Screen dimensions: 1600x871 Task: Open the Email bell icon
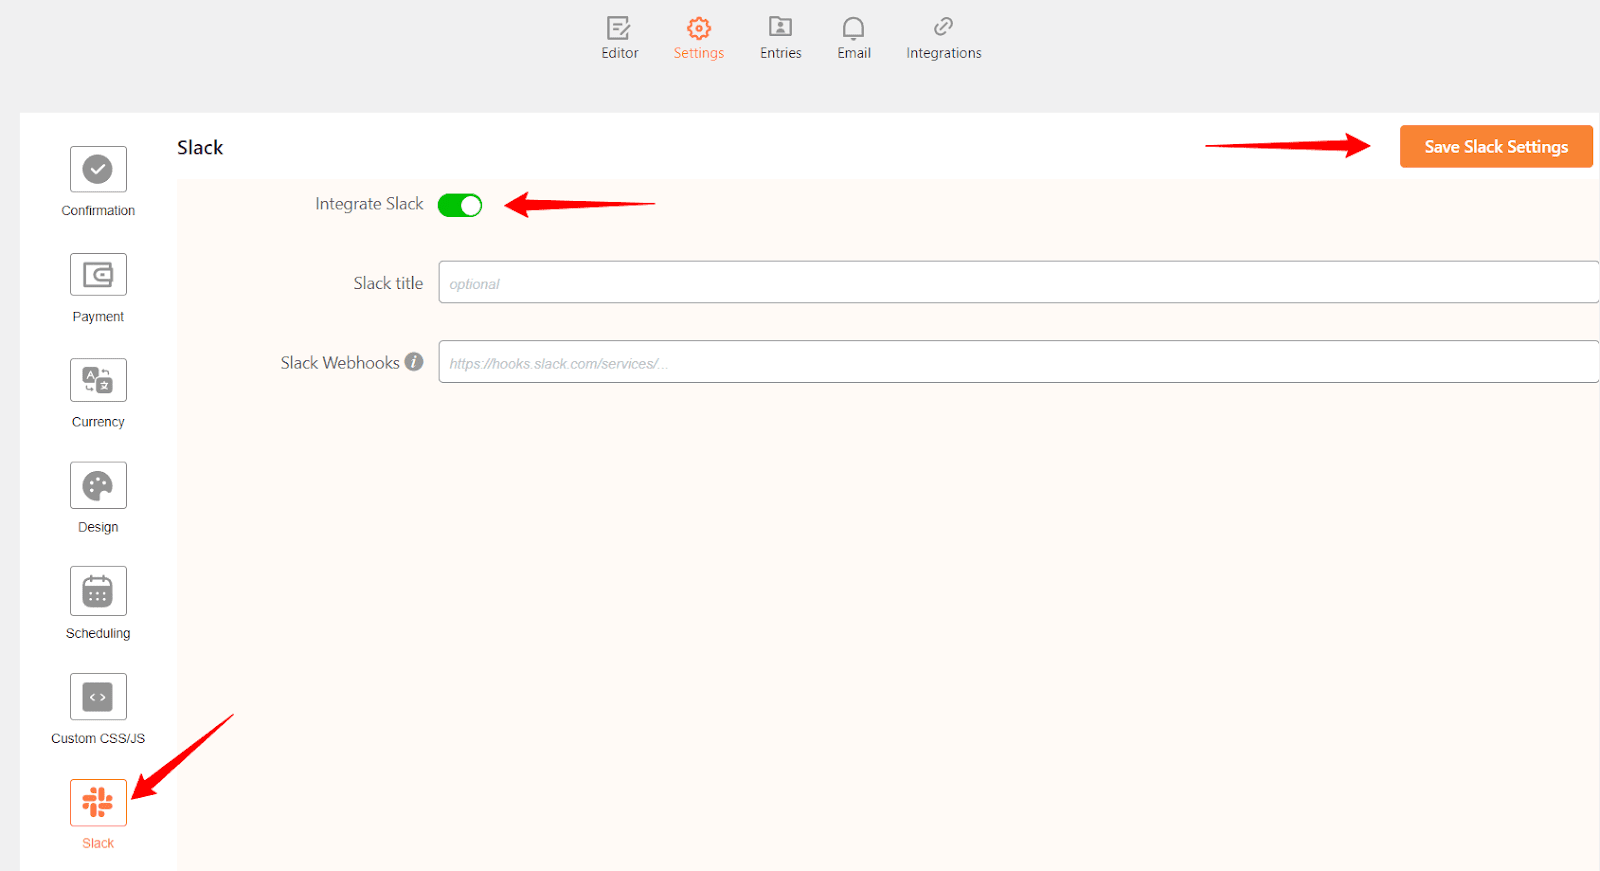click(x=853, y=27)
